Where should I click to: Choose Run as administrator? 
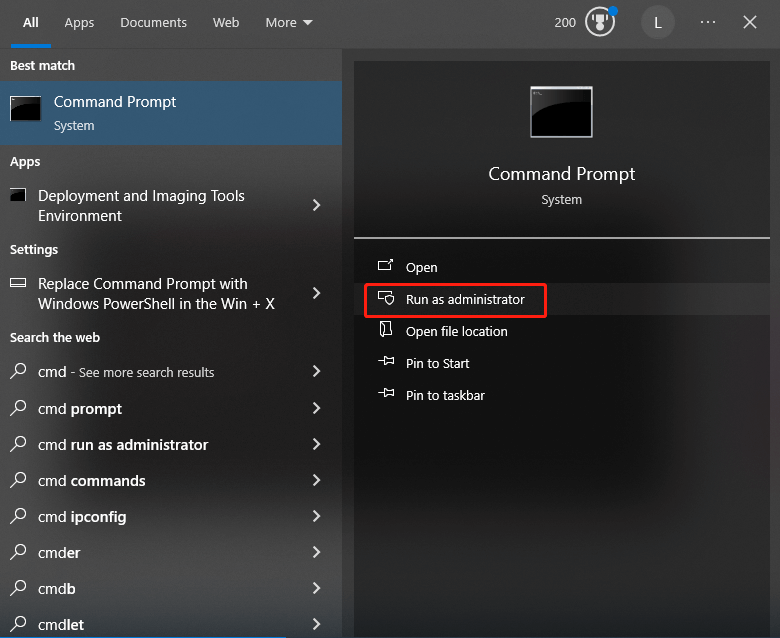[465, 299]
